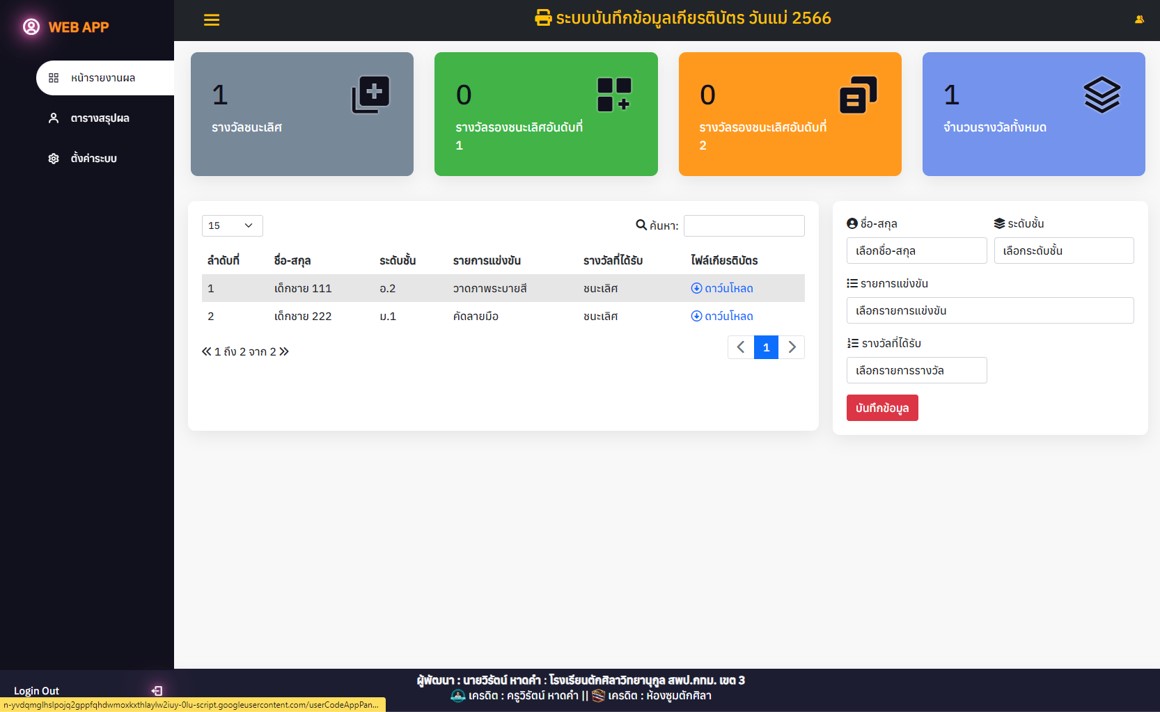The height and width of the screenshot is (712, 1160).
Task: Open the rows-per-page dropdown showing 15
Action: (232, 226)
